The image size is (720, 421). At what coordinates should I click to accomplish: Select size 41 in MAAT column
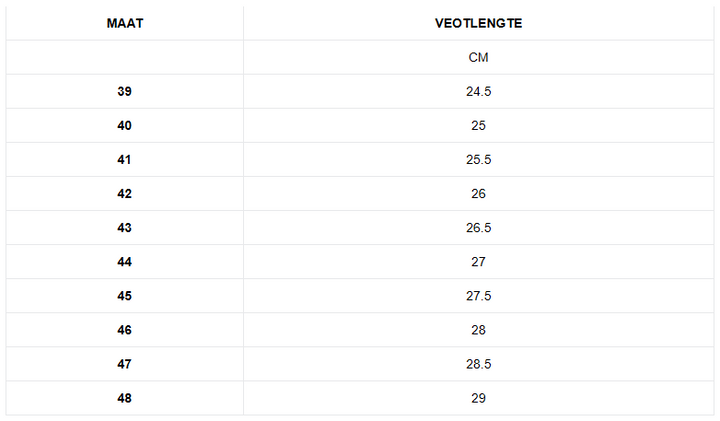tap(124, 159)
